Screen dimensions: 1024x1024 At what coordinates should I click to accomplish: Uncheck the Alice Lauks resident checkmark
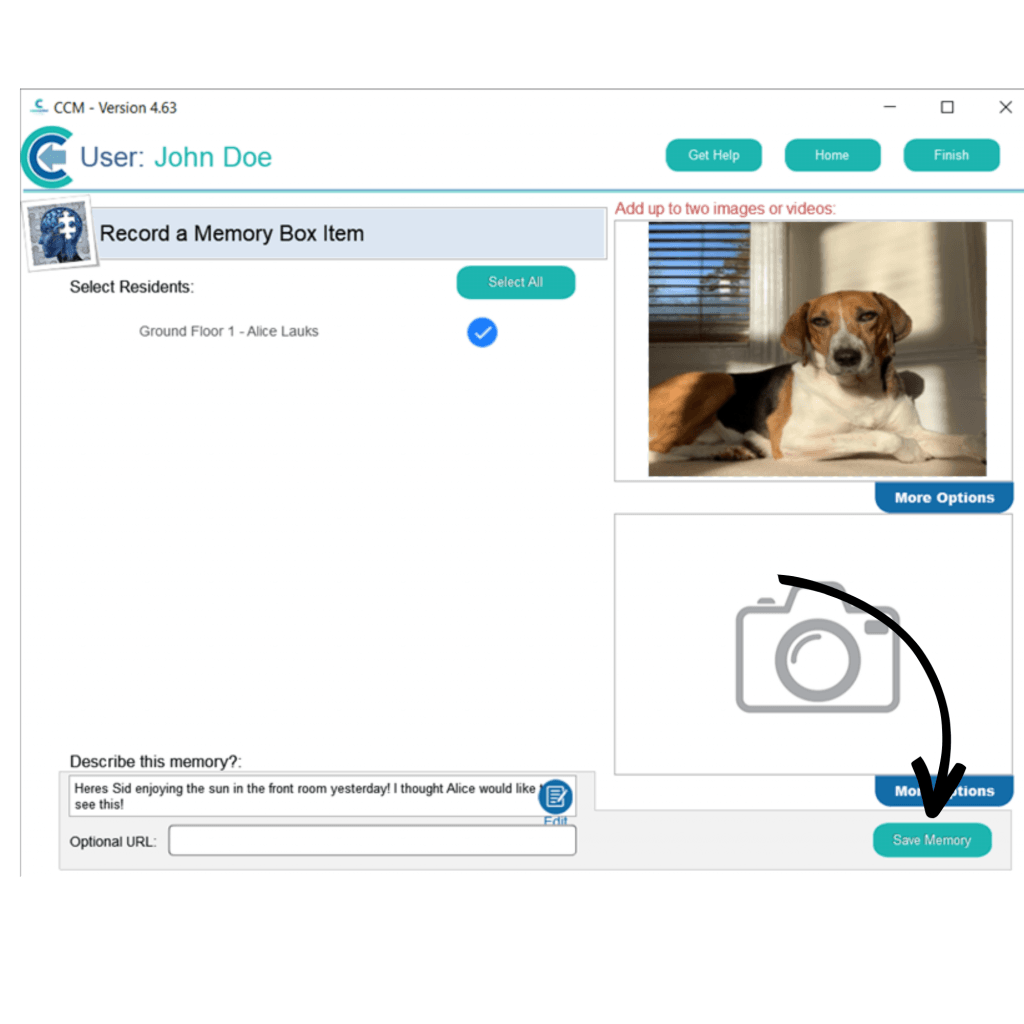(x=482, y=332)
